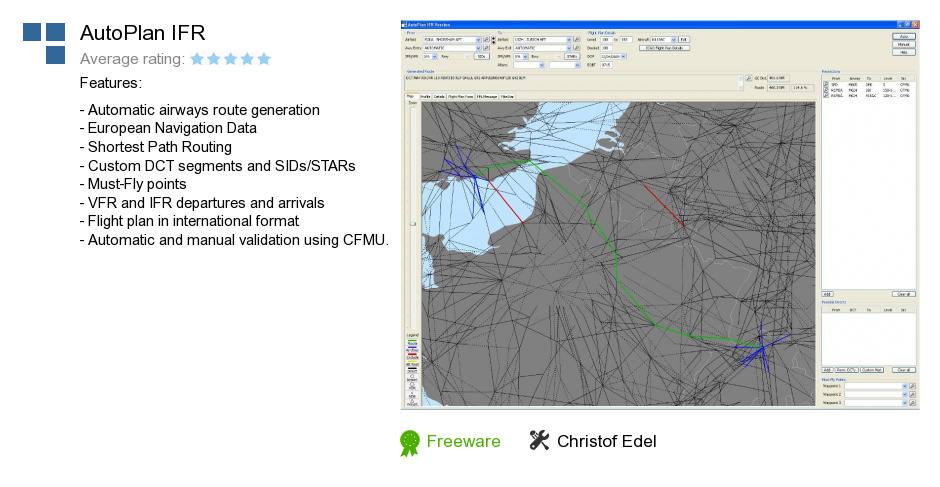Open the To Airfield dropdown
Screen dimensions: 940x487
tap(569, 40)
